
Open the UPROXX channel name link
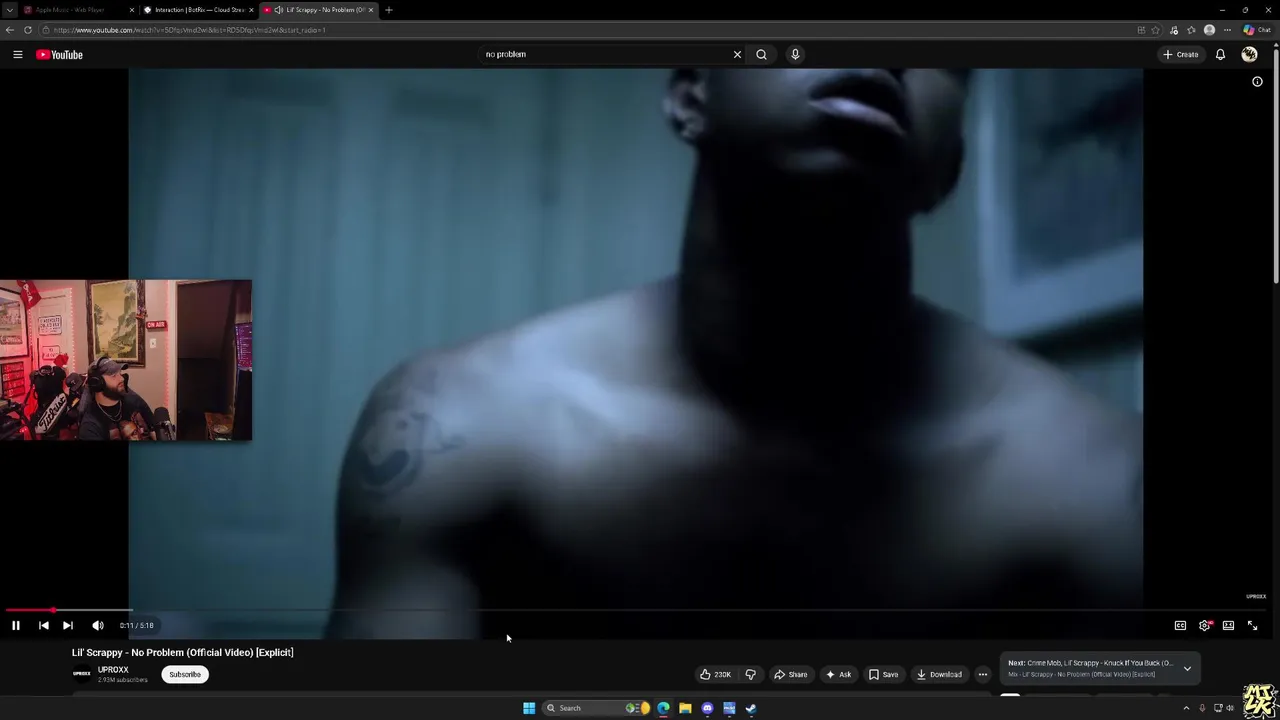tap(113, 670)
